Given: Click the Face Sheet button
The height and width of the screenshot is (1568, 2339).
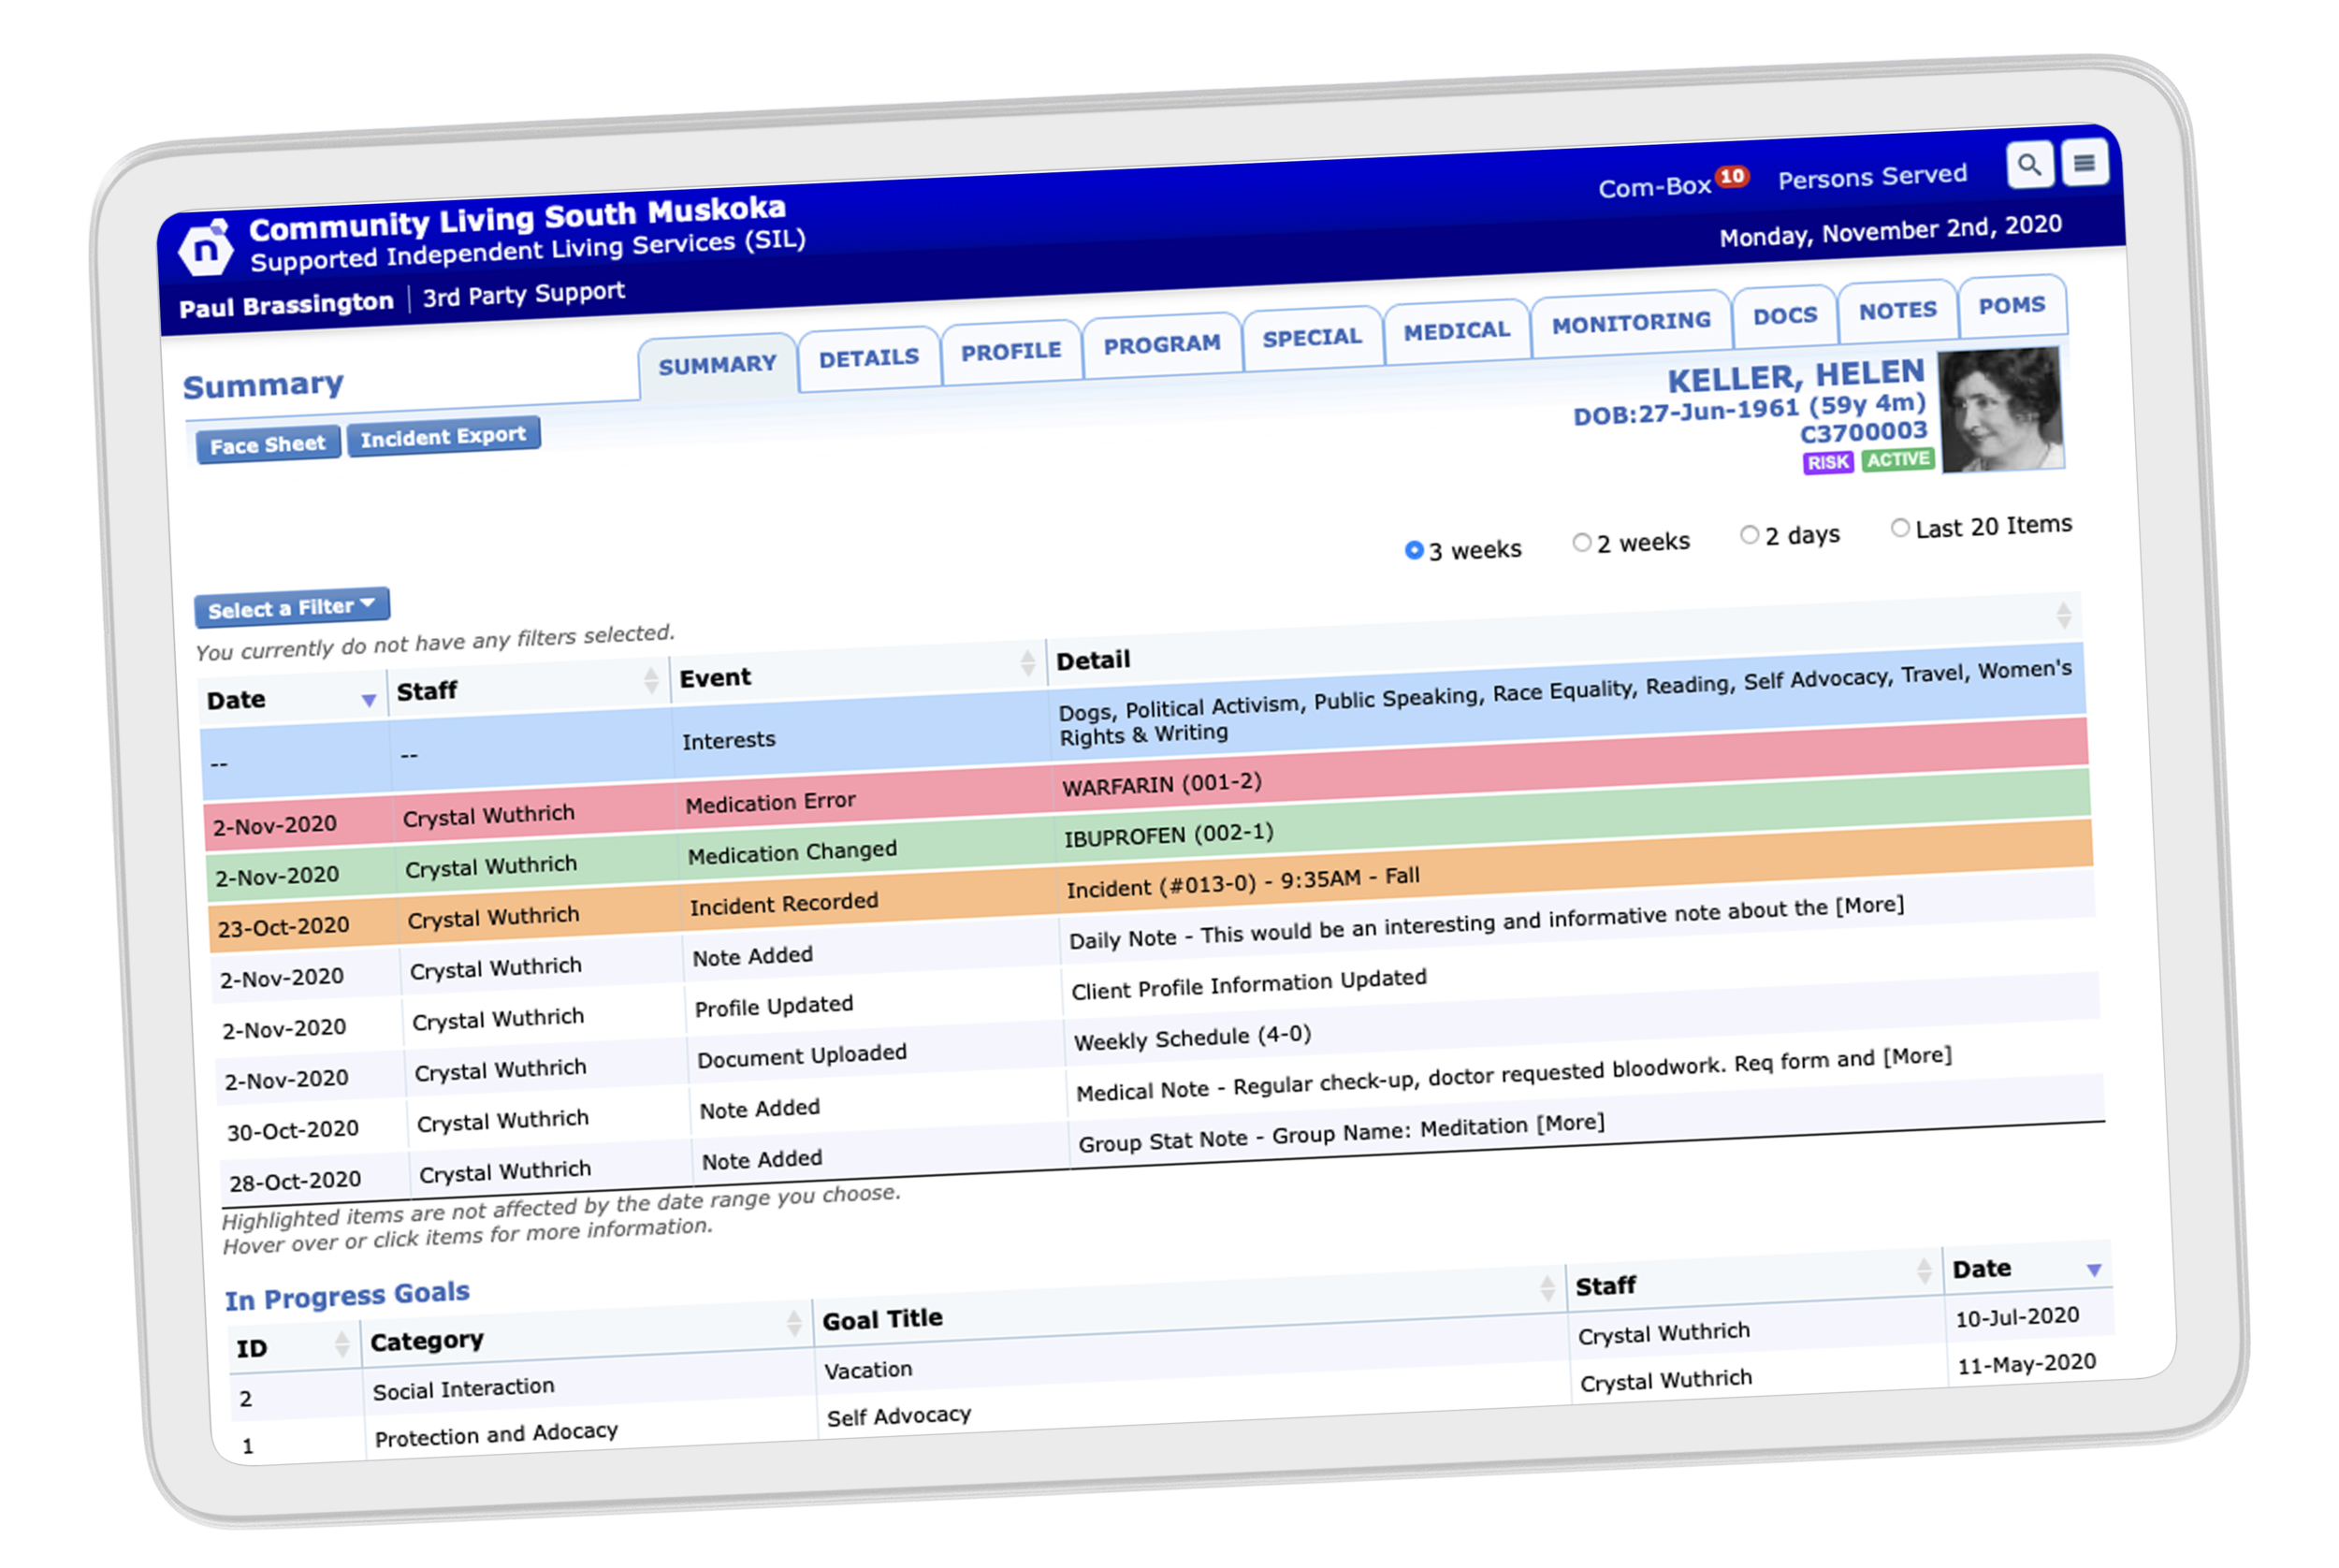Looking at the screenshot, I should click(267, 445).
